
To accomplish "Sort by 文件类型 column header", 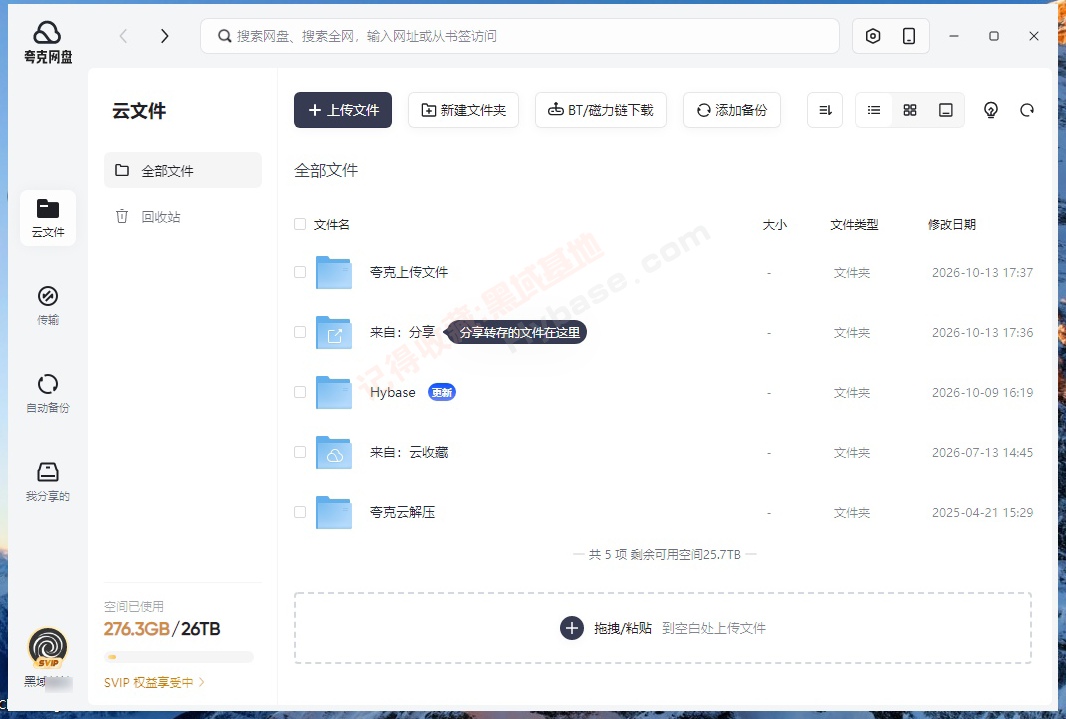I will [854, 225].
